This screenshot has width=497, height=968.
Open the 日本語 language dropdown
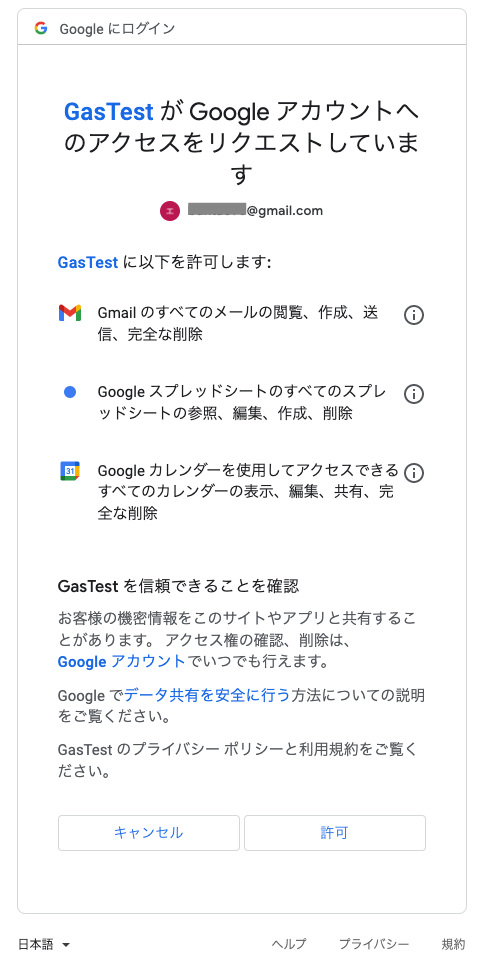click(44, 944)
